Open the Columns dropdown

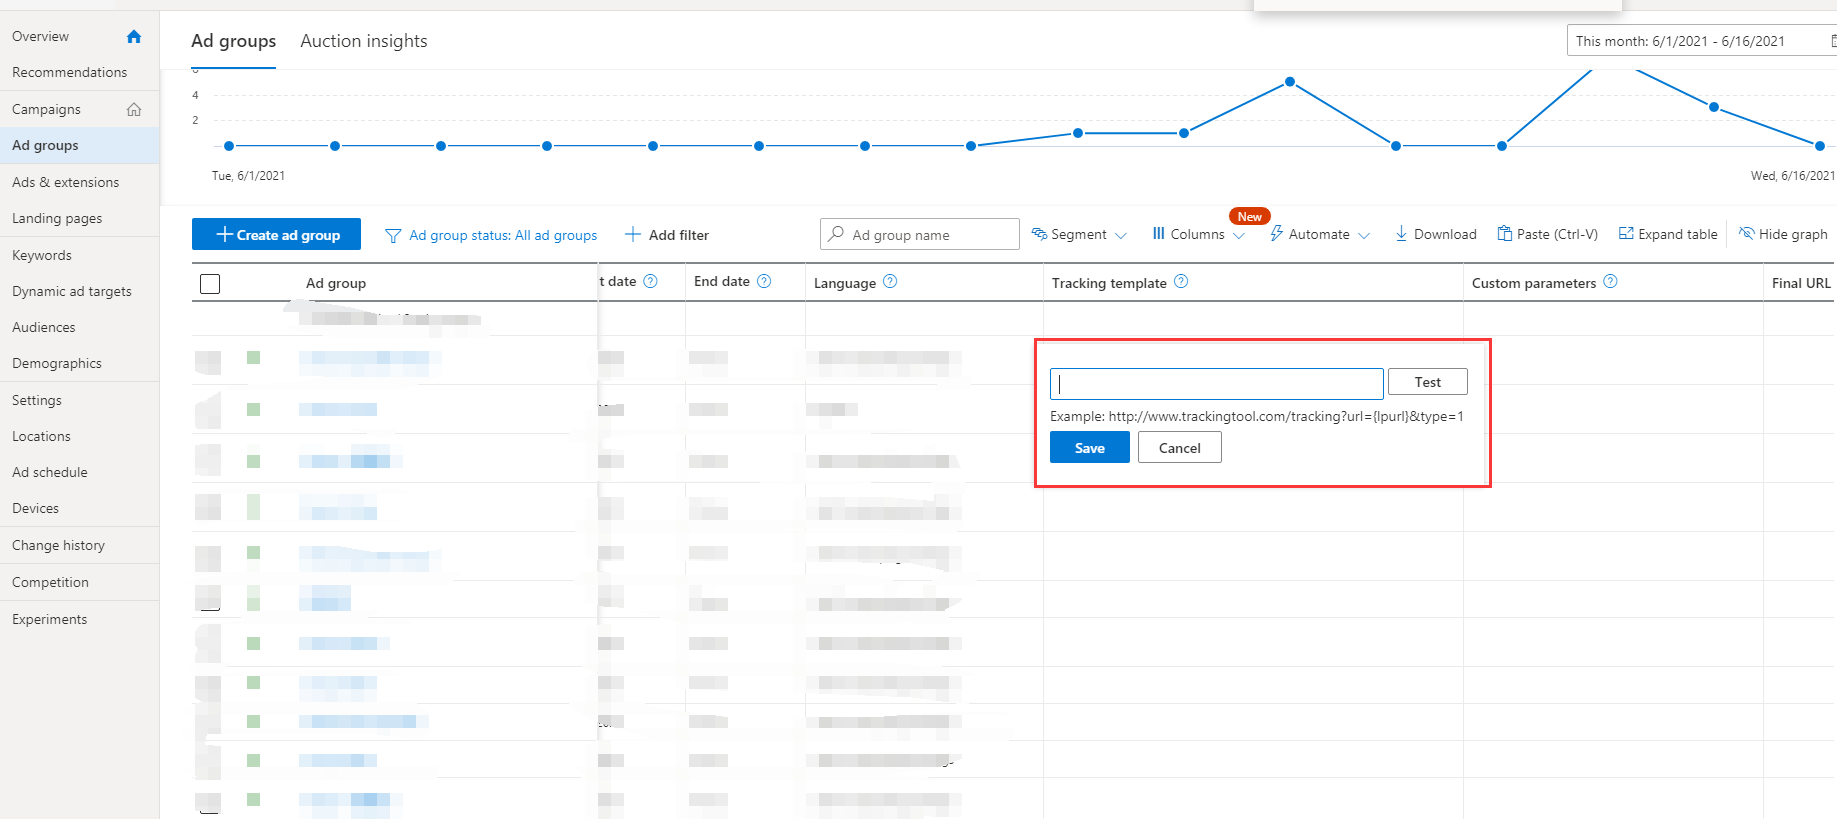pyautogui.click(x=1198, y=234)
